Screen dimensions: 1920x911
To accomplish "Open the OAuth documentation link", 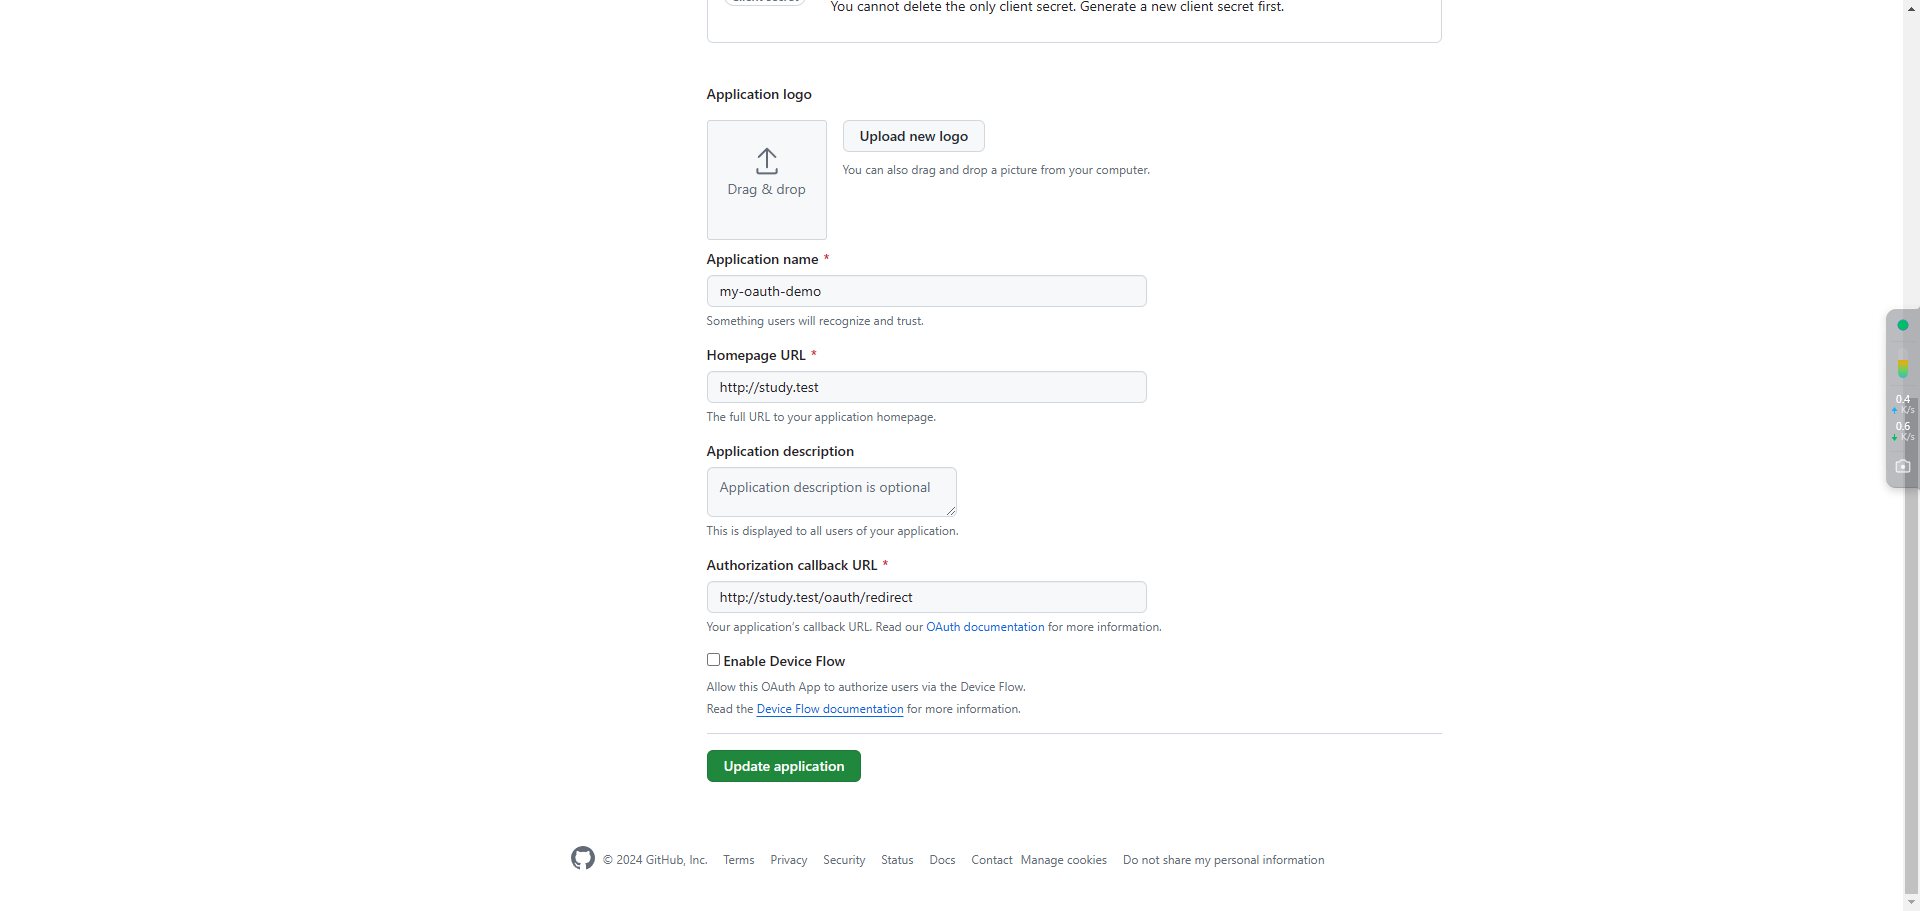I will pos(984,626).
